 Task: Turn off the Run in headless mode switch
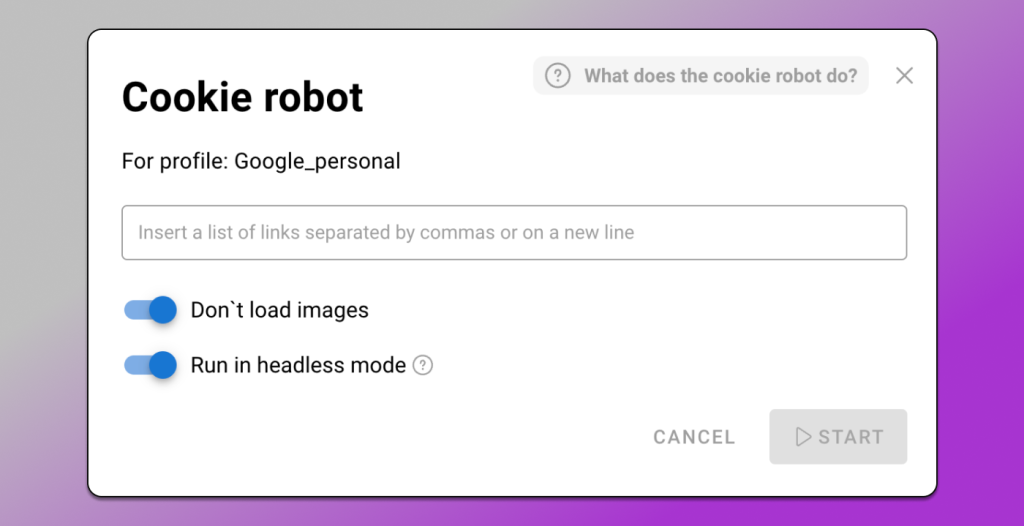coord(150,365)
